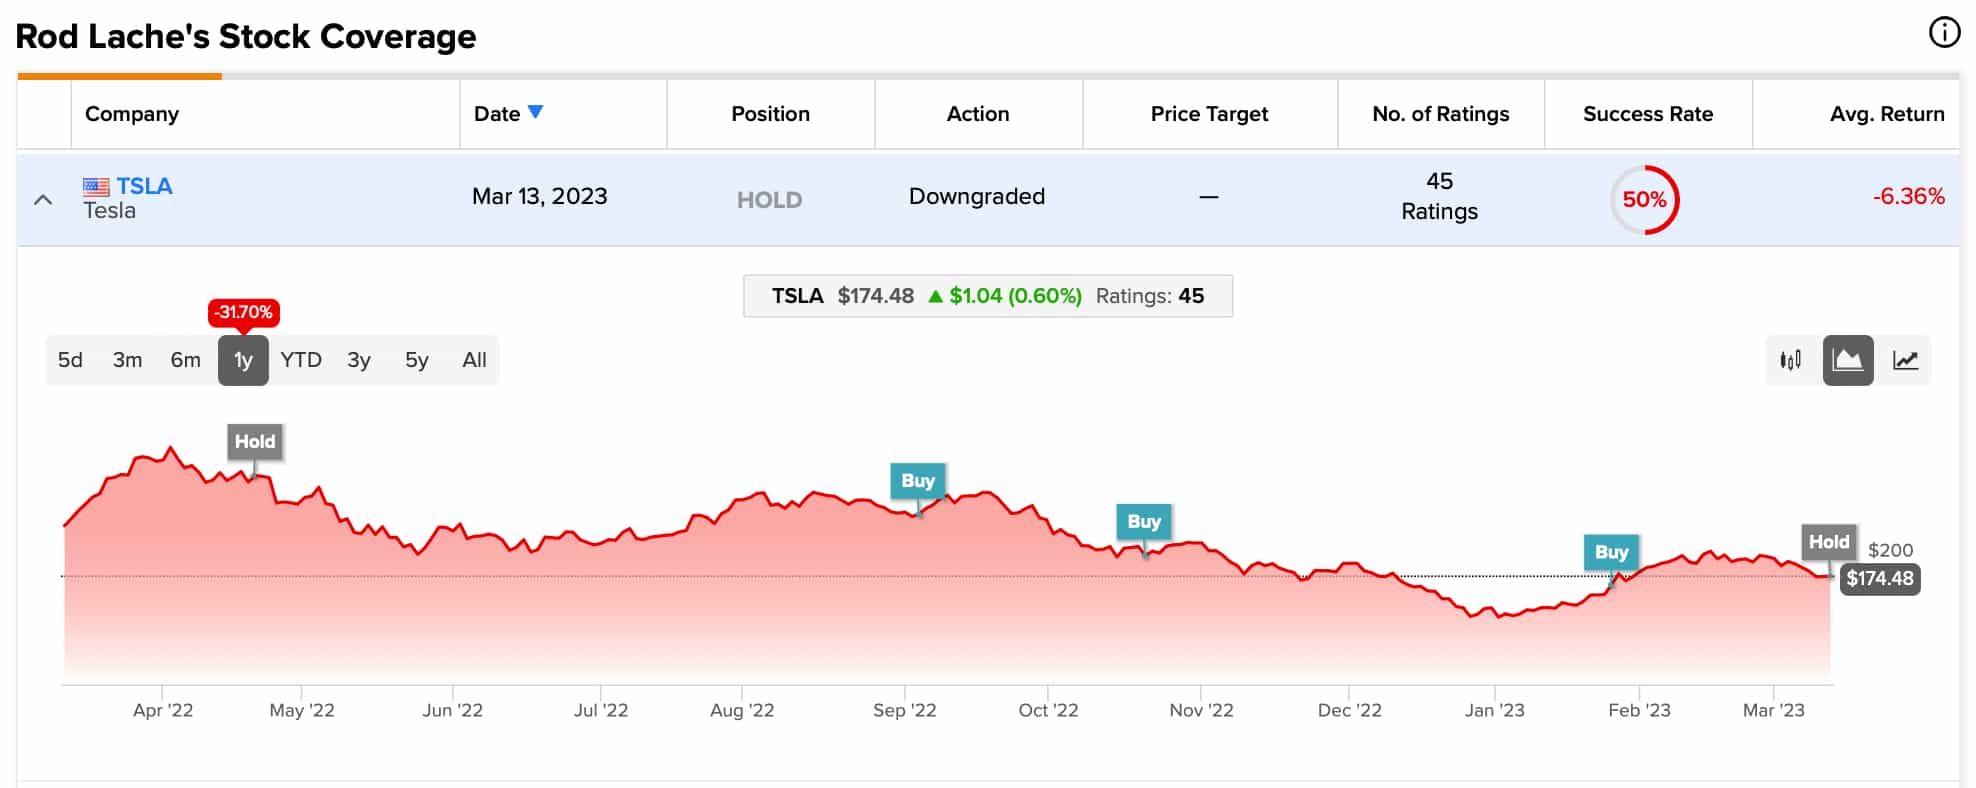Click the US flag icon beside TSLA

click(x=96, y=187)
